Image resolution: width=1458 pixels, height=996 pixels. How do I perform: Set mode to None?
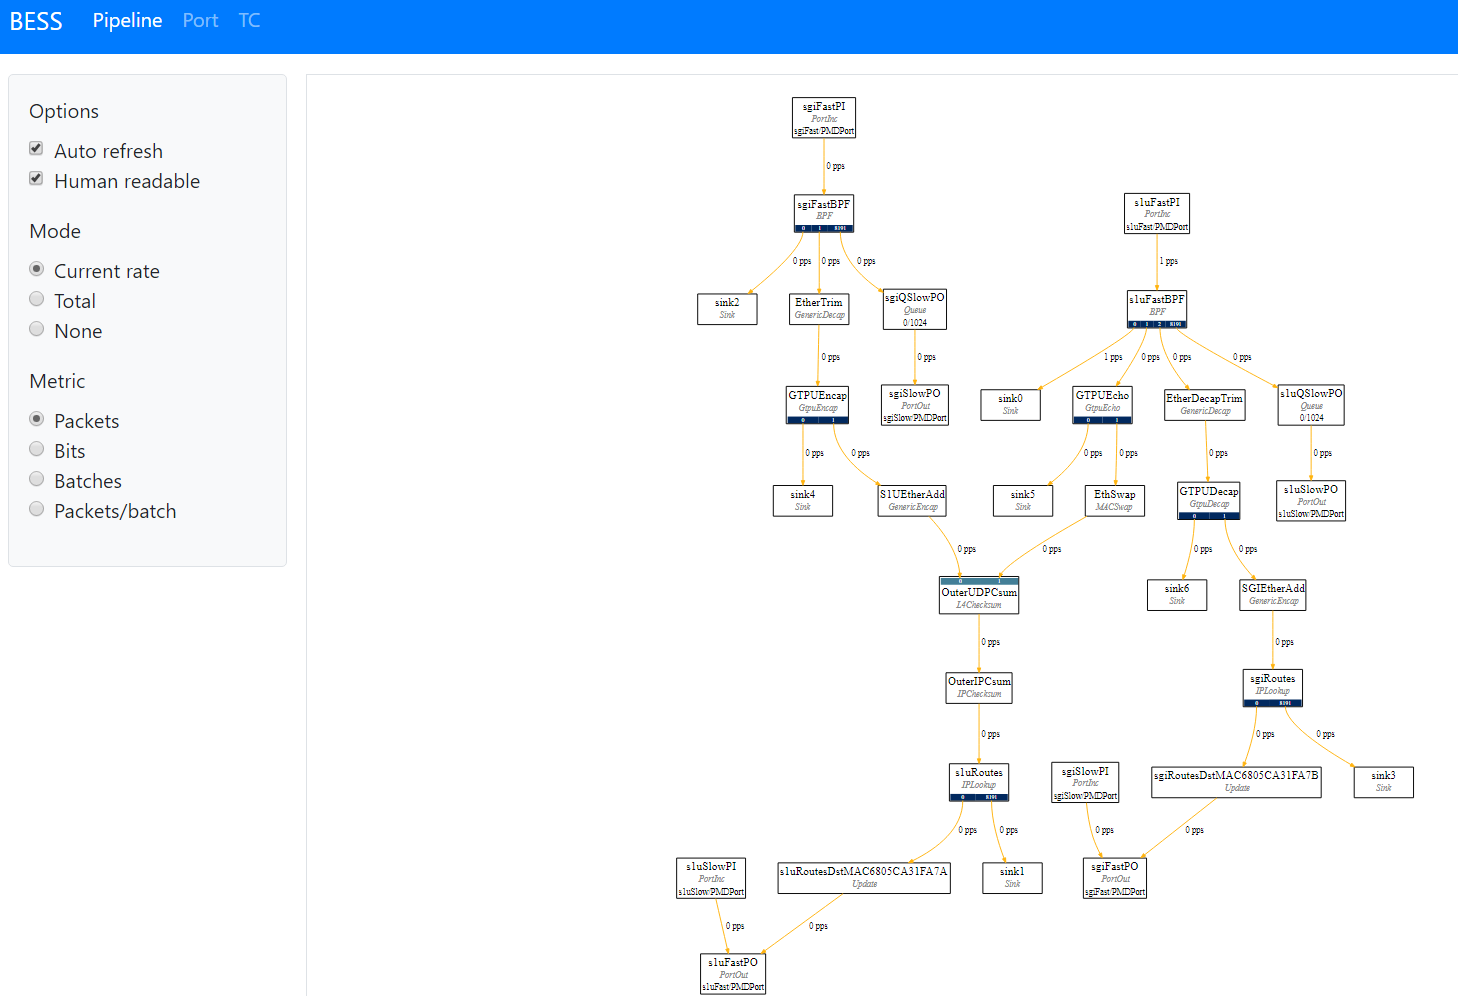[x=37, y=329]
